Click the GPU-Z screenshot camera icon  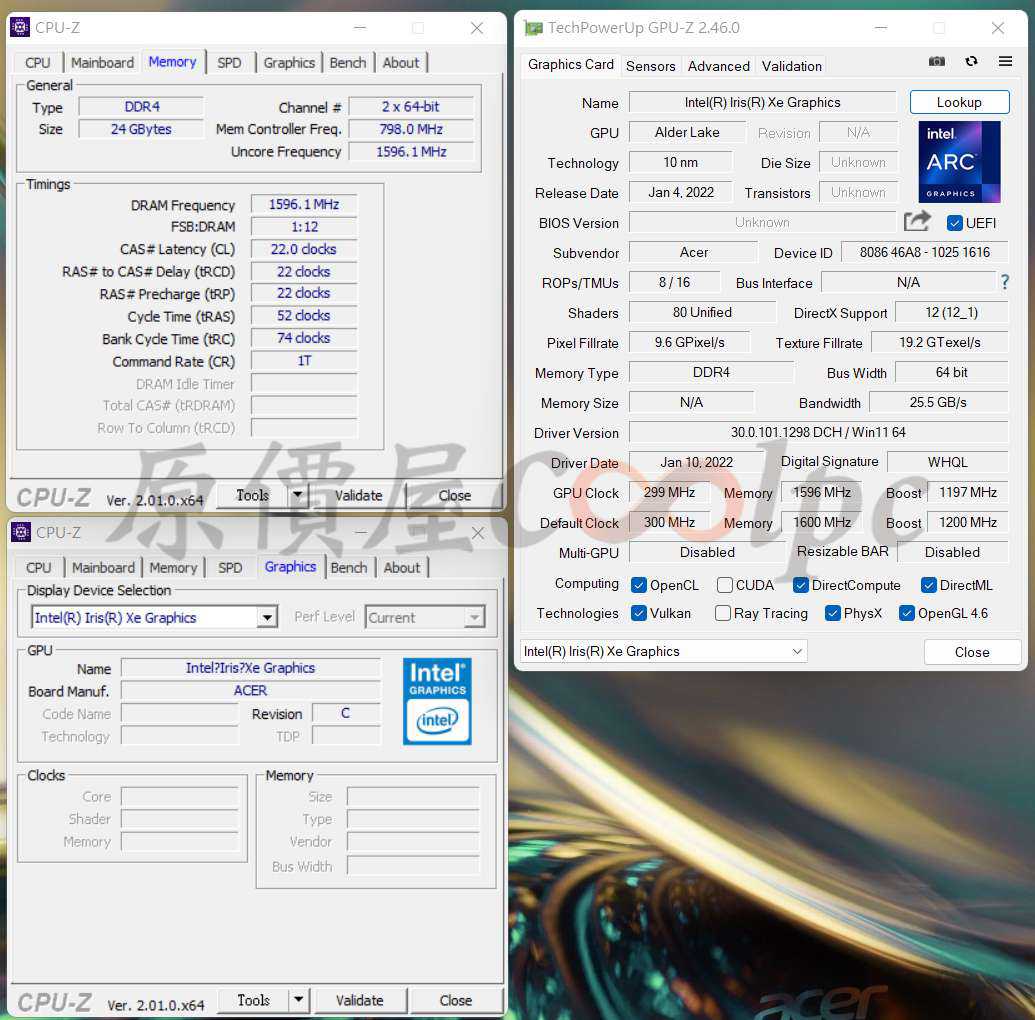tap(936, 61)
